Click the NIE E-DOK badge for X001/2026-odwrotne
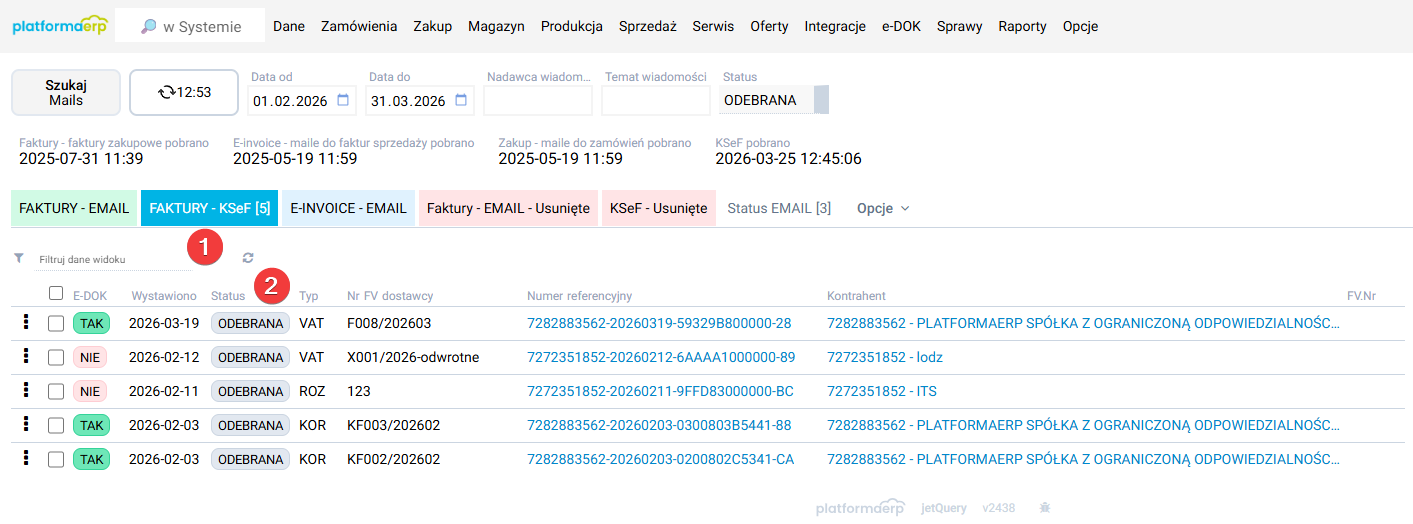This screenshot has width=1413, height=524. coord(91,357)
